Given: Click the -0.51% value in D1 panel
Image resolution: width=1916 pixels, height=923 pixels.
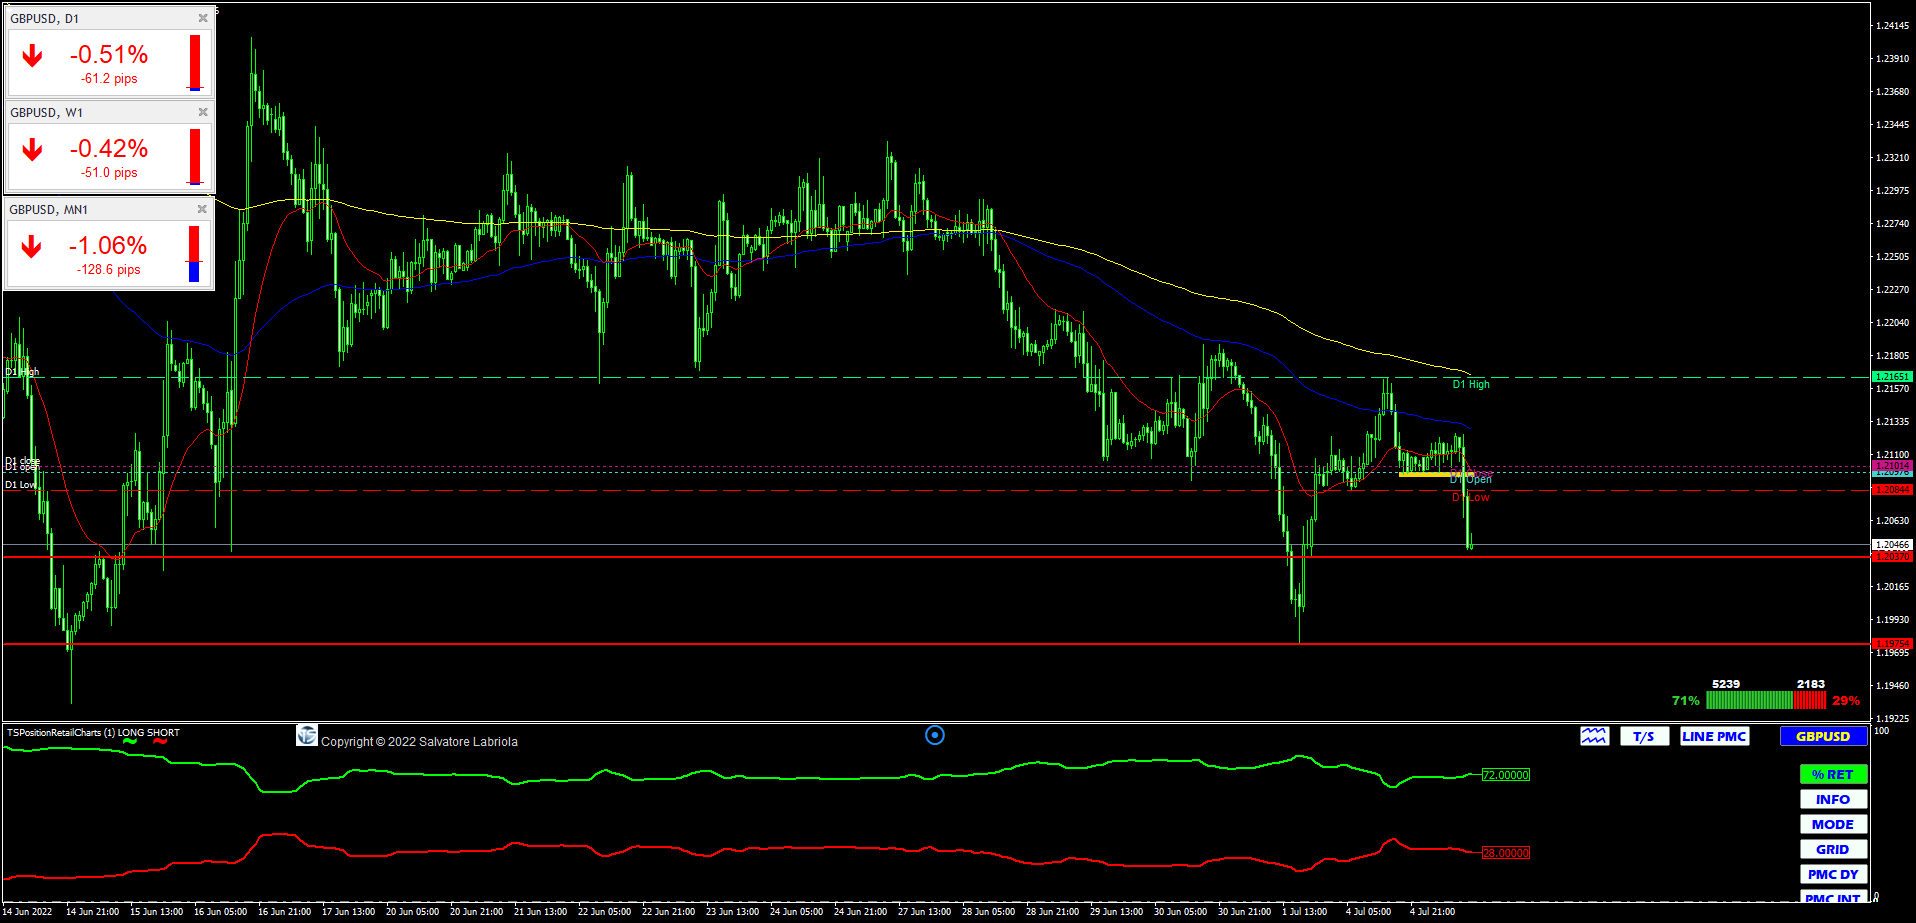Looking at the screenshot, I should point(109,55).
